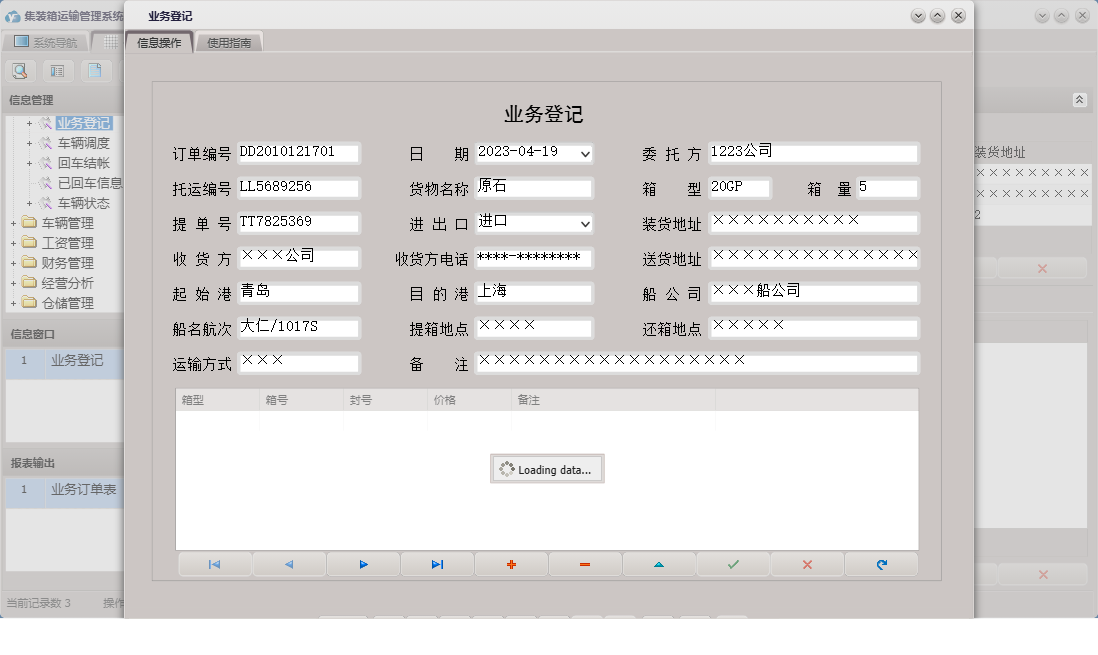Advance to the next record arrow icon
The image size is (1098, 655).
(362, 564)
